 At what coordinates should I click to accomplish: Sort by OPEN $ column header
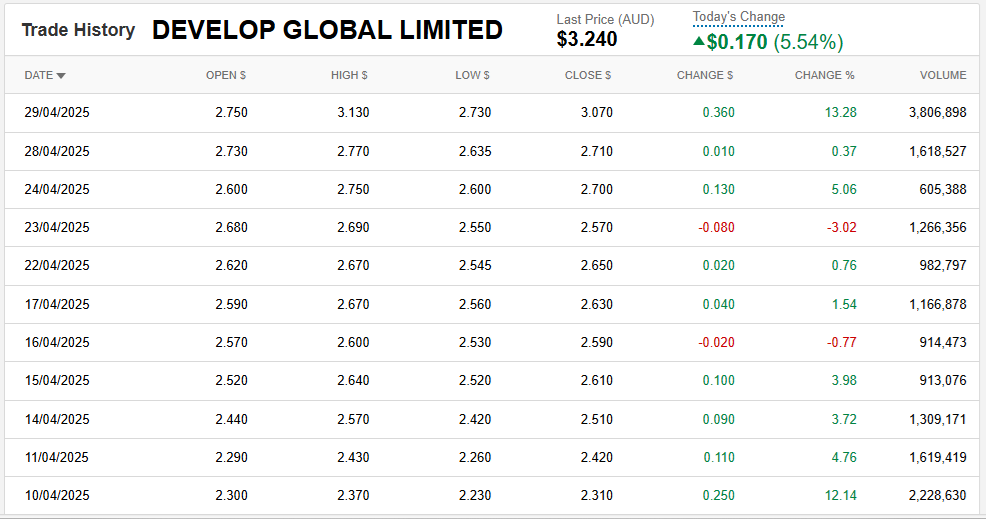click(226, 75)
